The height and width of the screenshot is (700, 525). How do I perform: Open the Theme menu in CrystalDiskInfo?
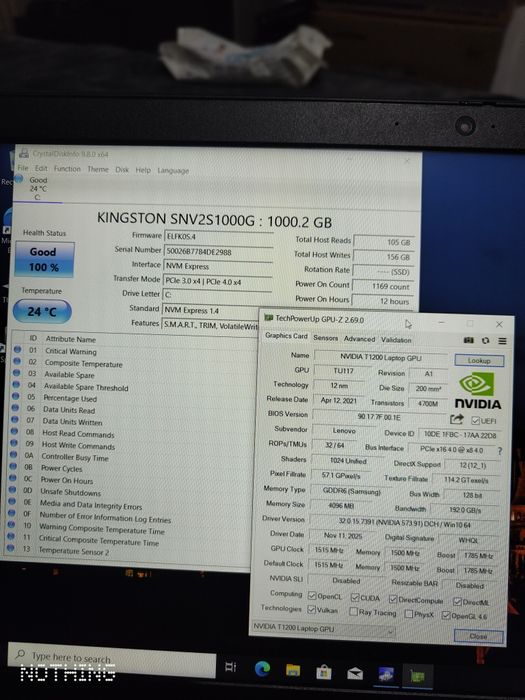98,169
